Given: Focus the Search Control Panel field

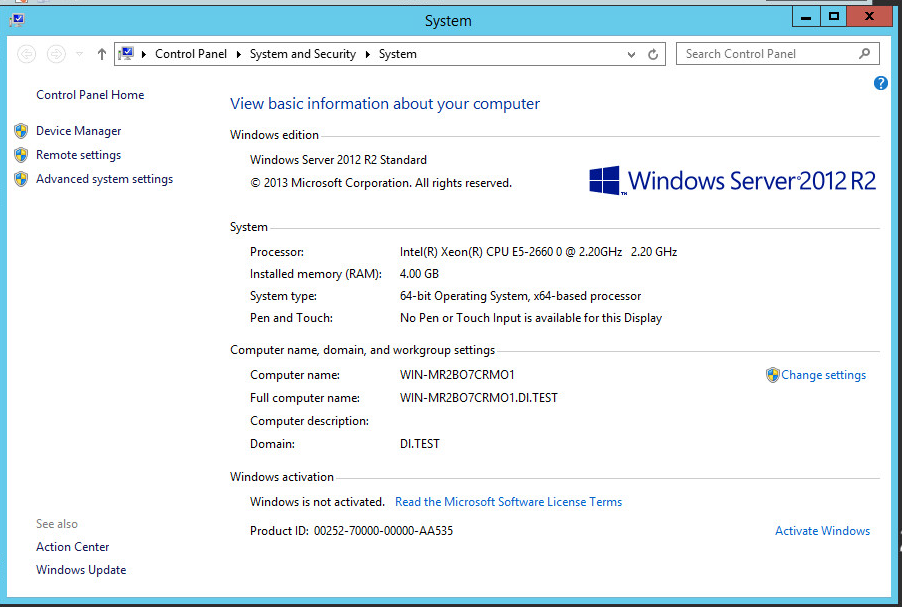Looking at the screenshot, I should coord(765,54).
